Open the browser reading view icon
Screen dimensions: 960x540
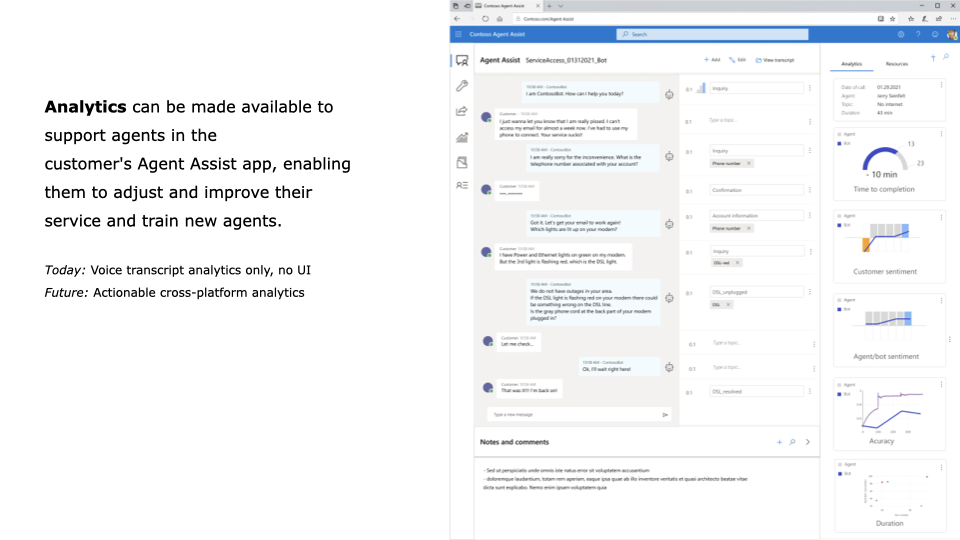[880, 19]
